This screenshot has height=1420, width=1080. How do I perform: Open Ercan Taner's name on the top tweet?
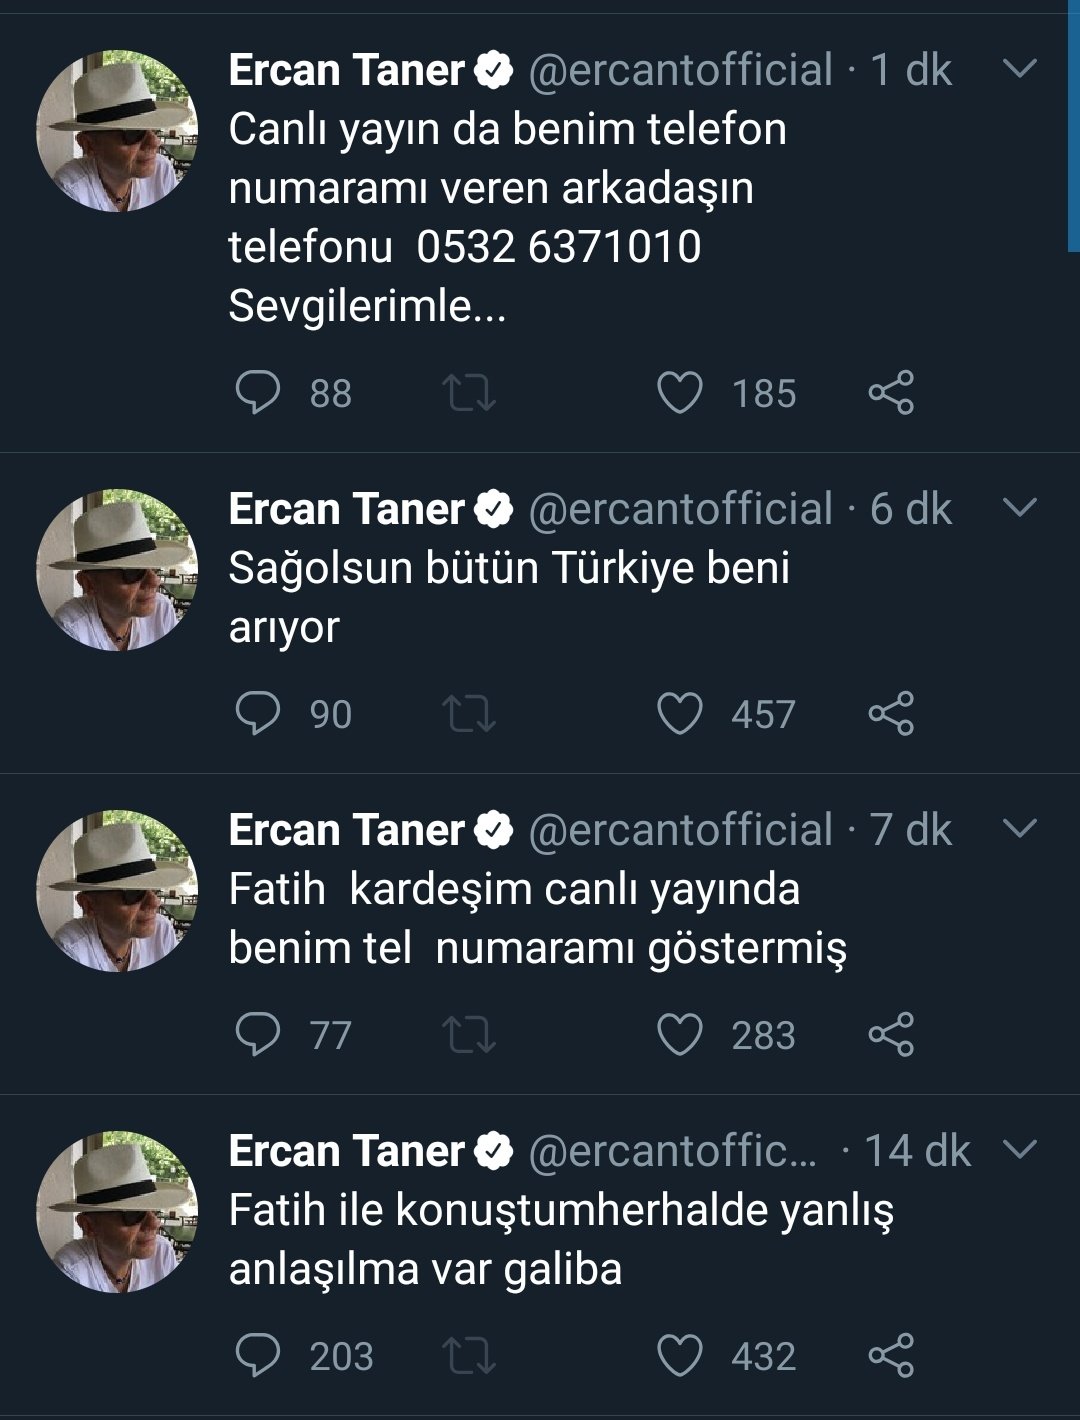[x=346, y=70]
